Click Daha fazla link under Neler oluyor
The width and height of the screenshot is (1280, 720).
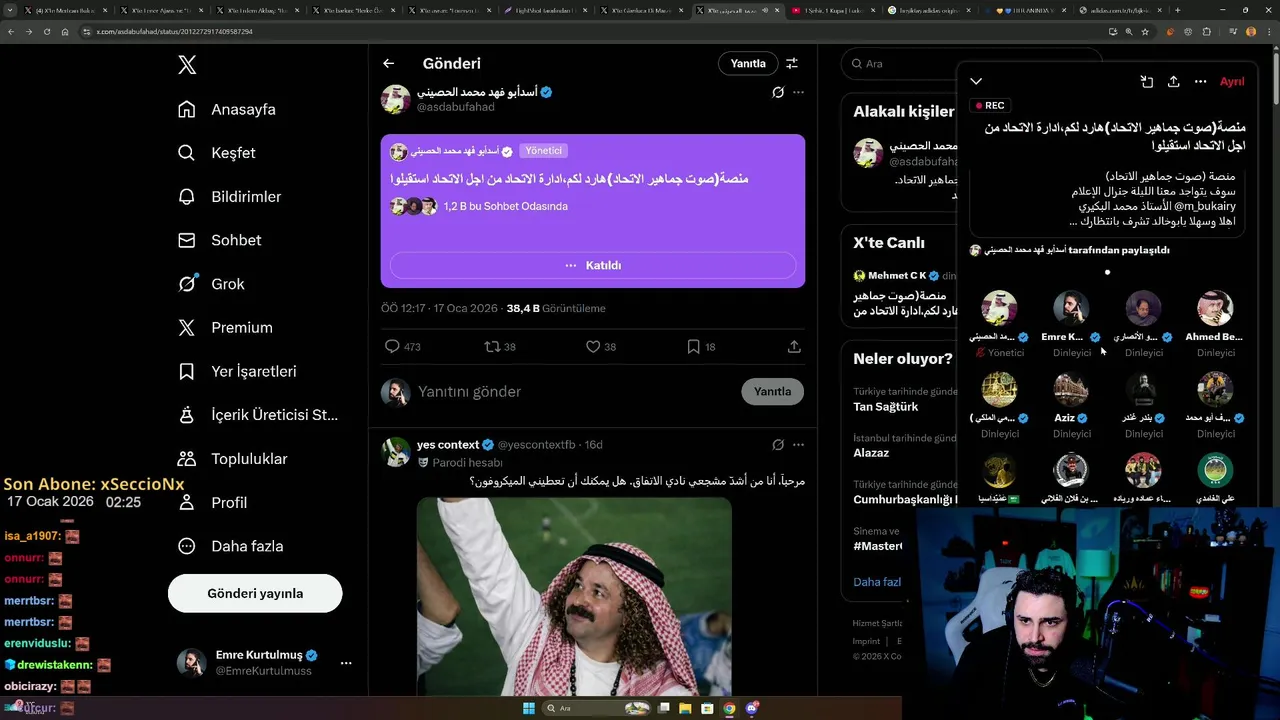(877, 582)
